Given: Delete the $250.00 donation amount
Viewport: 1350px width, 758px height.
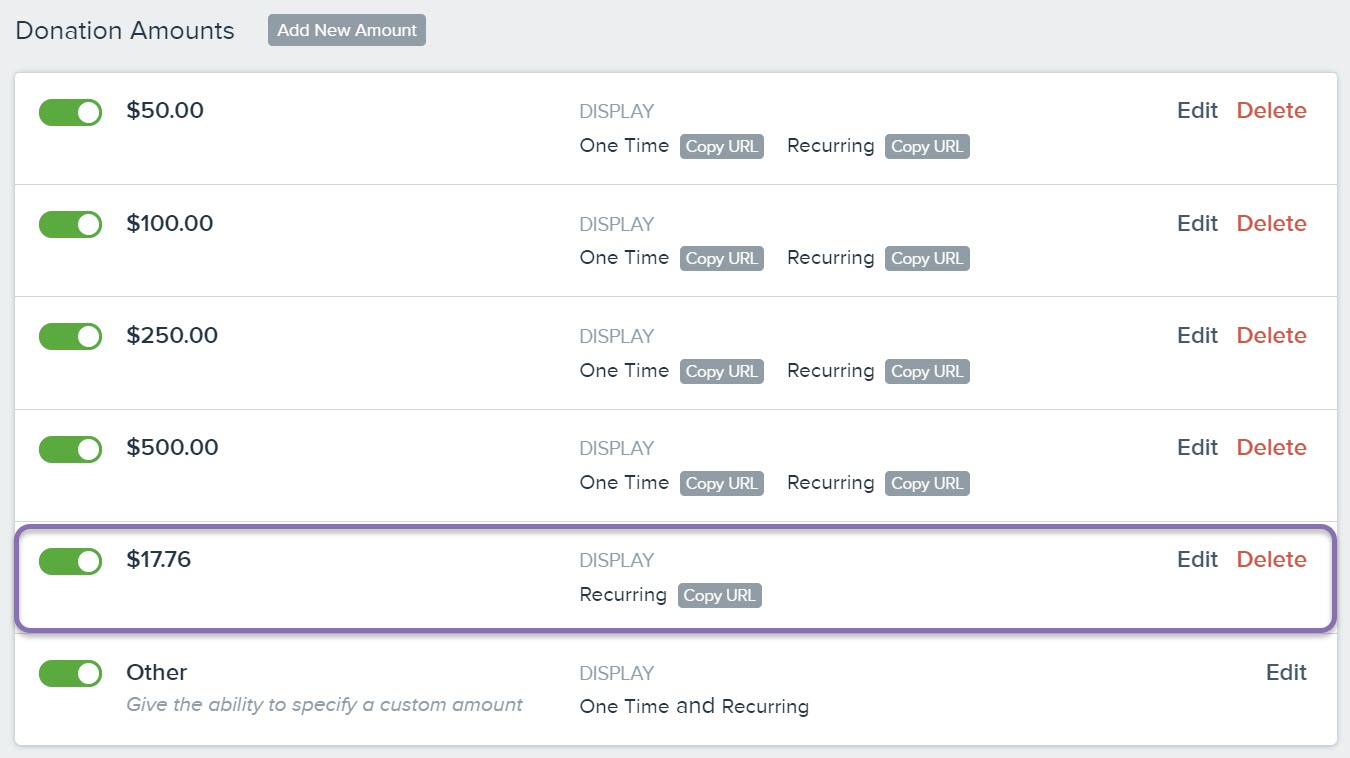Looking at the screenshot, I should tap(1271, 335).
